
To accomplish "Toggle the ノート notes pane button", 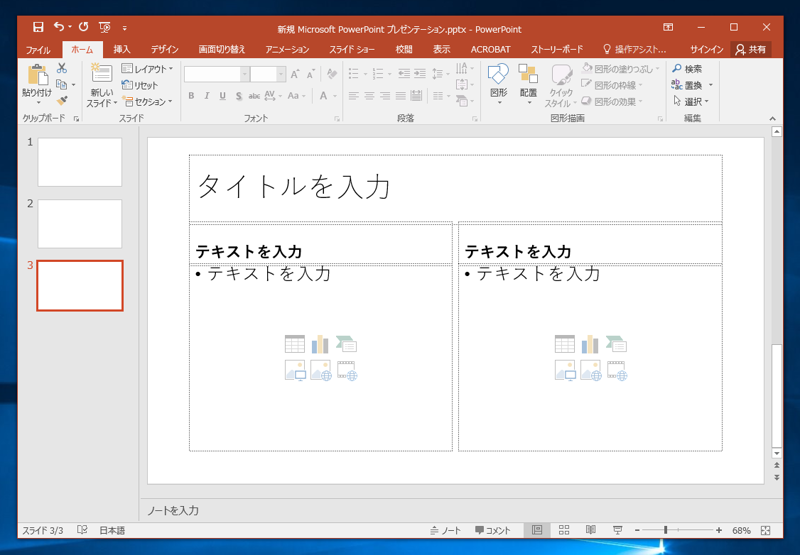I will (x=446, y=530).
